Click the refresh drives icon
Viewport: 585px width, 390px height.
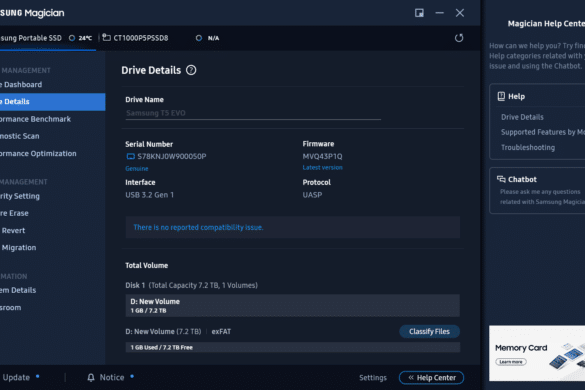click(459, 38)
